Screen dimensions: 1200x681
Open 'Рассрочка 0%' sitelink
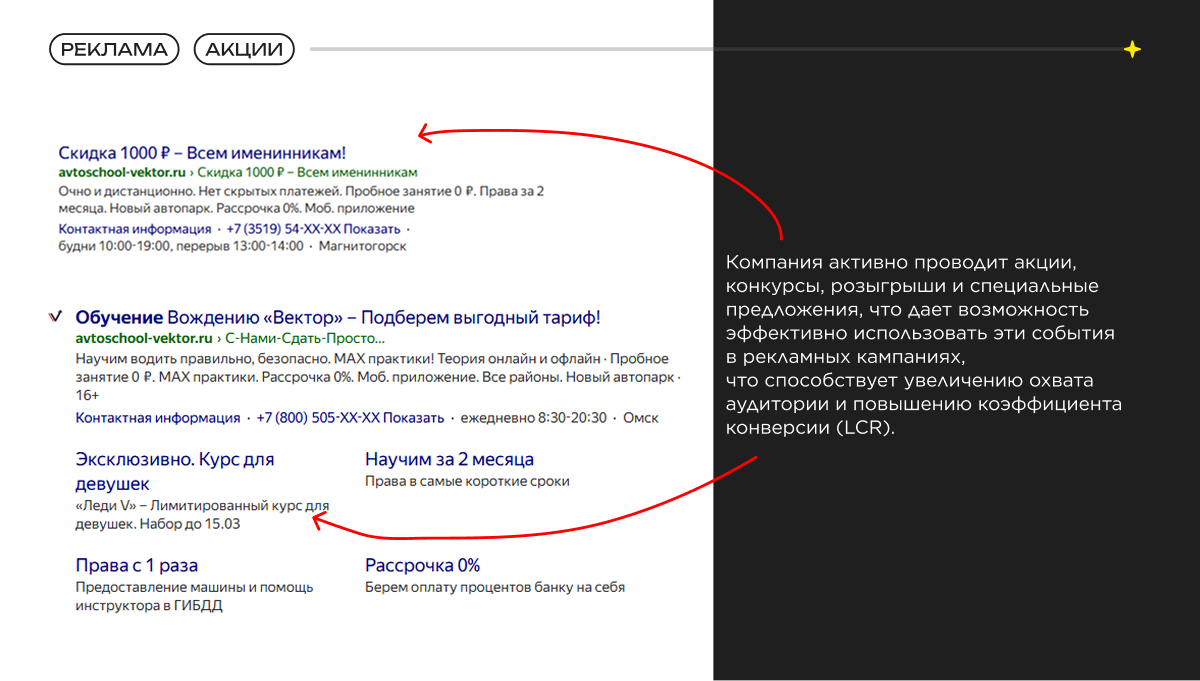423,565
